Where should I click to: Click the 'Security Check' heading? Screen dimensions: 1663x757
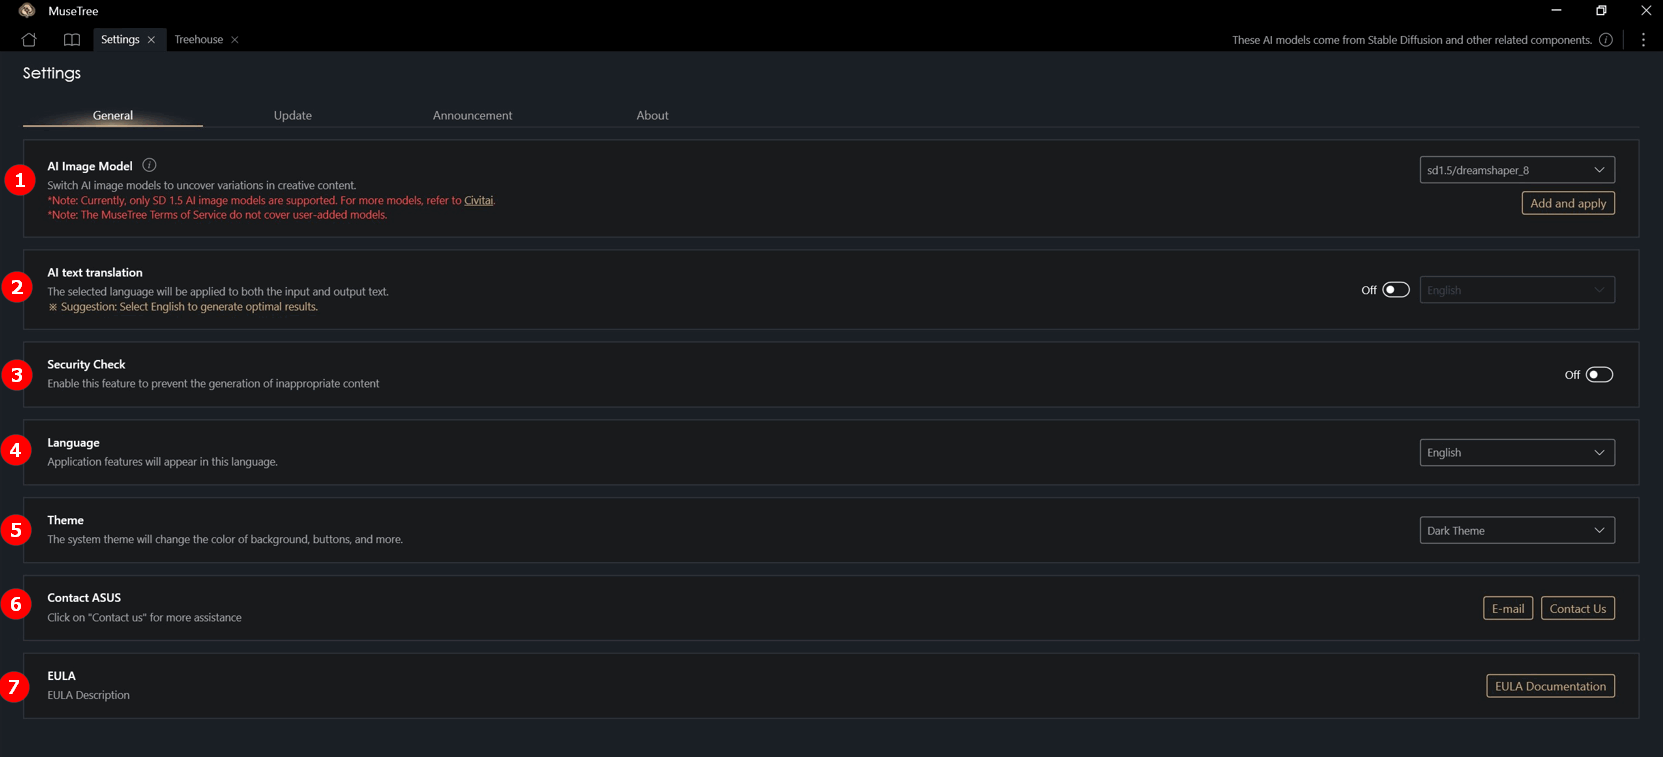point(86,364)
